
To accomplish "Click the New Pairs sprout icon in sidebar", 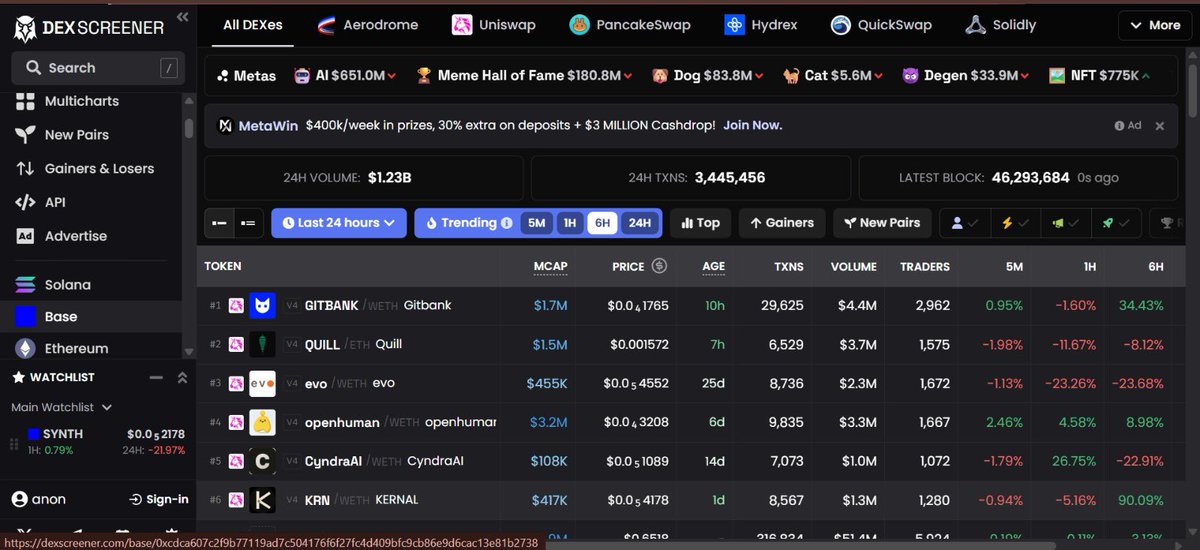I will click(x=26, y=134).
